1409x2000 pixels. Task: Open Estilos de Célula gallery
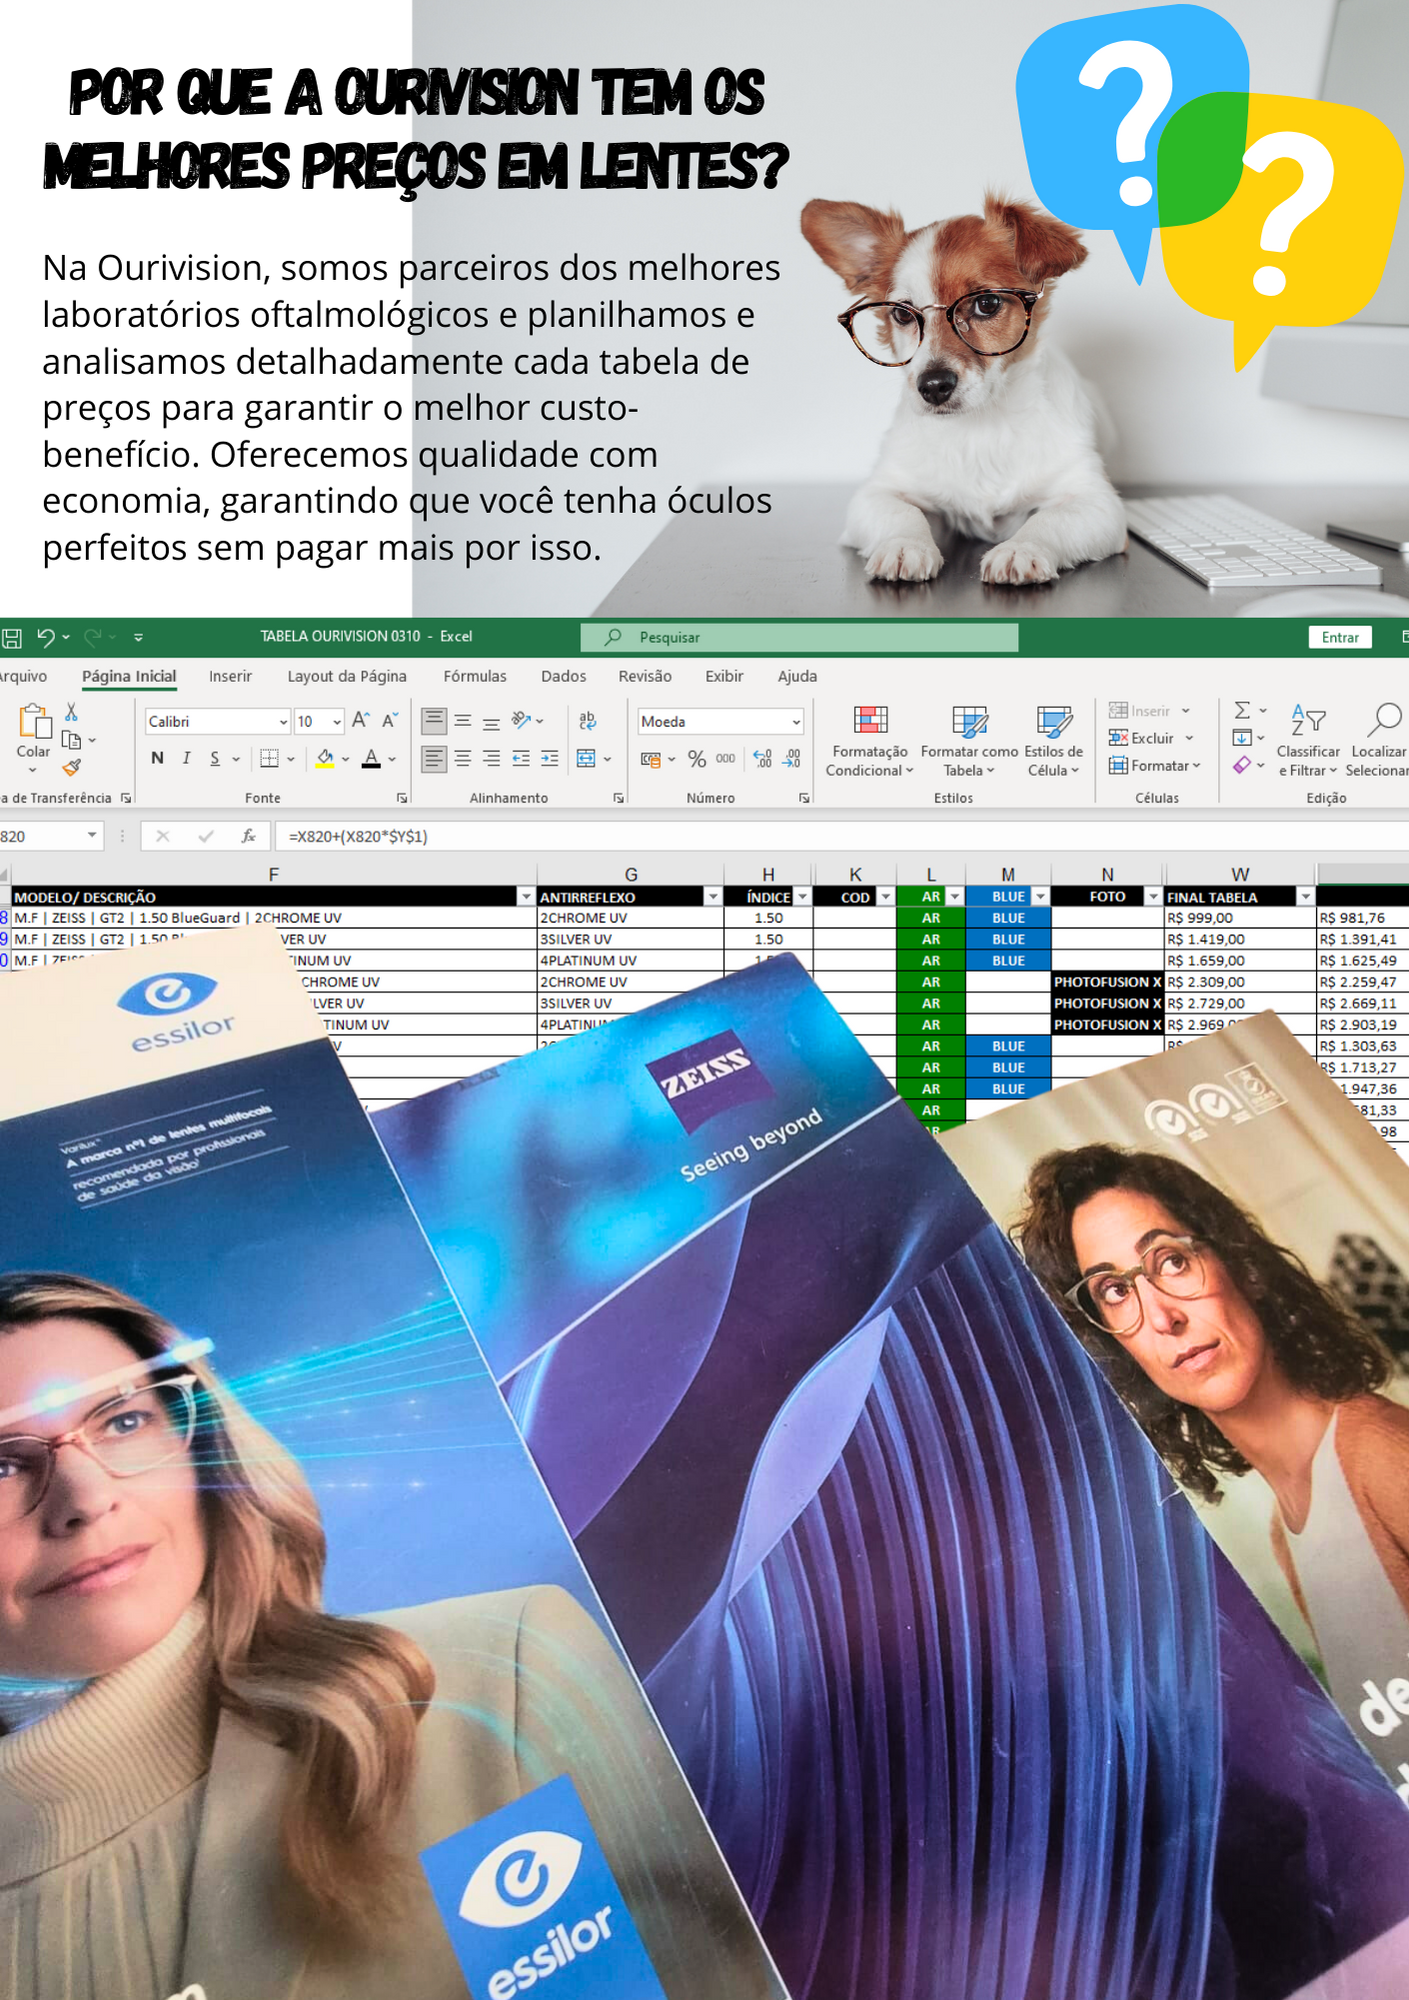[x=1054, y=740]
